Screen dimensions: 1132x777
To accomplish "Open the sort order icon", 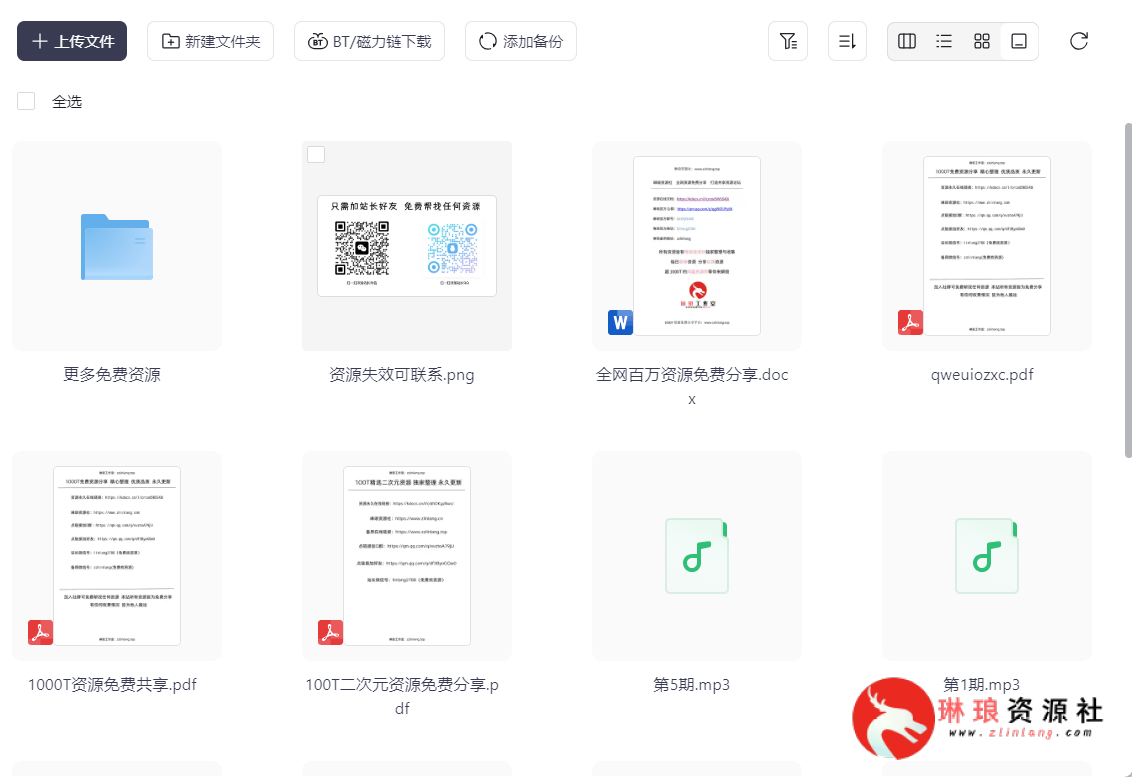I will [x=848, y=41].
